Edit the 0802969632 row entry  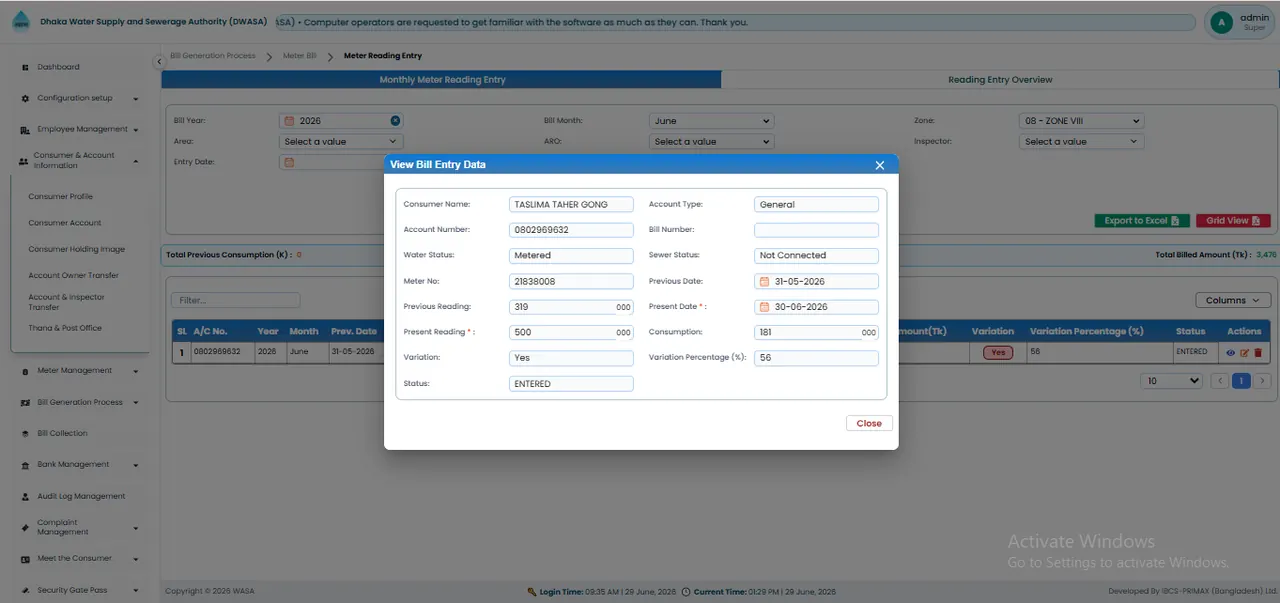coord(1245,352)
